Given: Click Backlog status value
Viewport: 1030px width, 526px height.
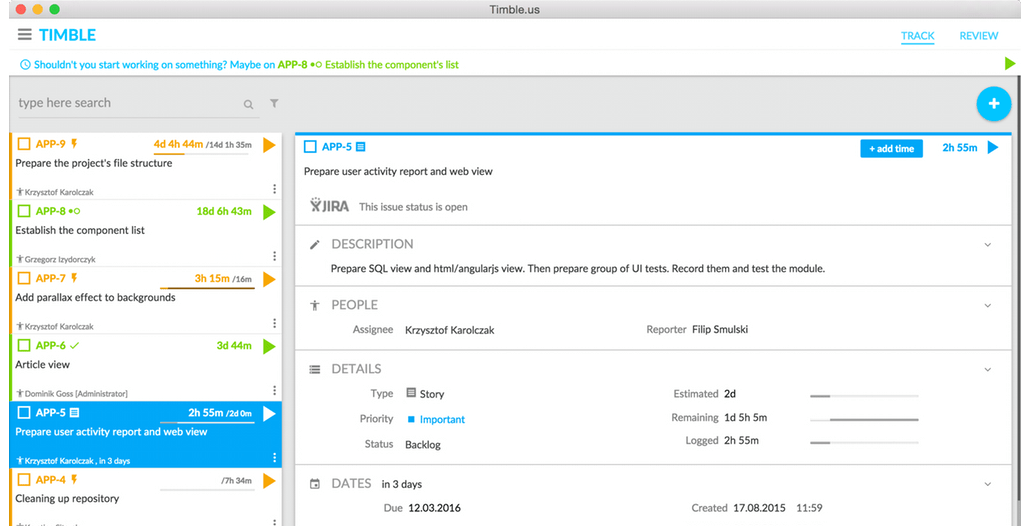Looking at the screenshot, I should (423, 445).
